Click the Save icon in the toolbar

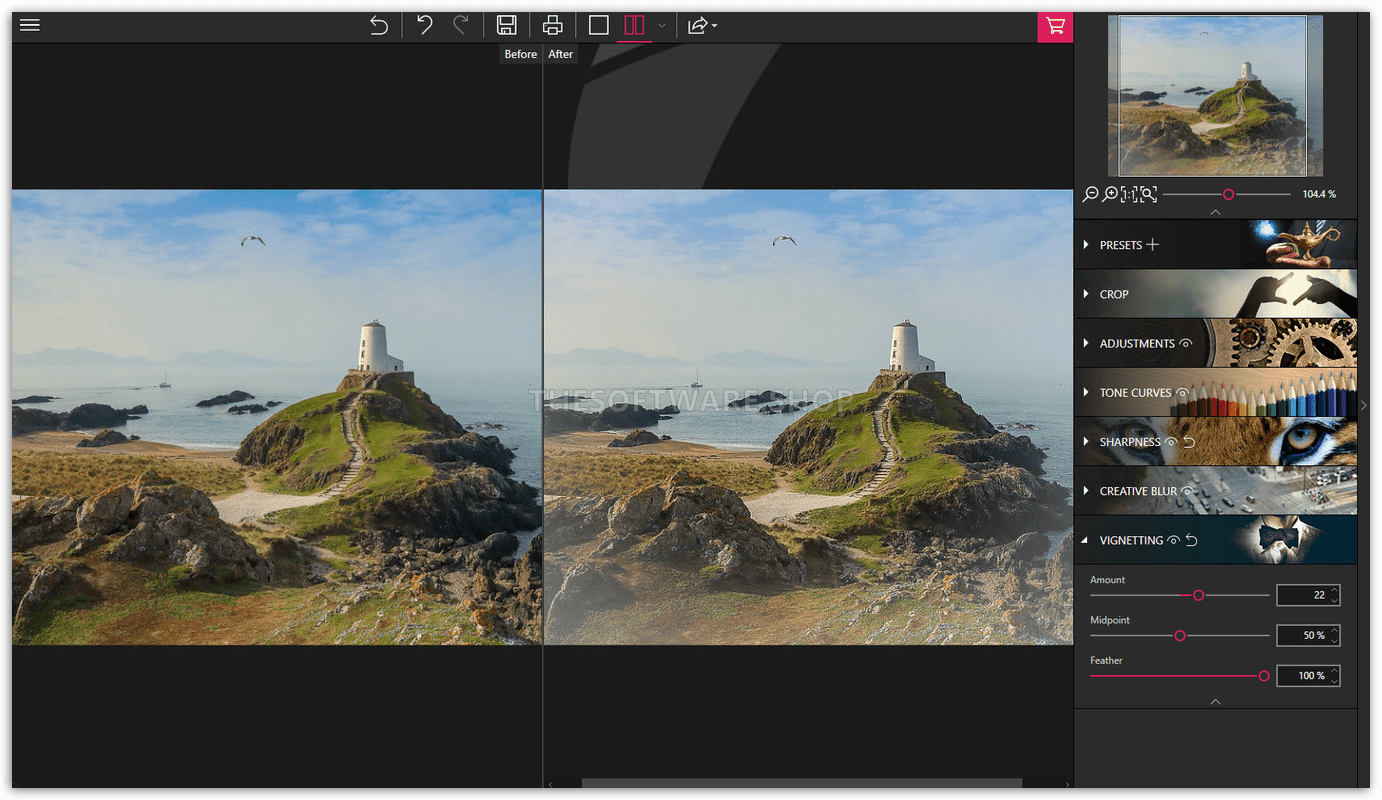tap(507, 25)
